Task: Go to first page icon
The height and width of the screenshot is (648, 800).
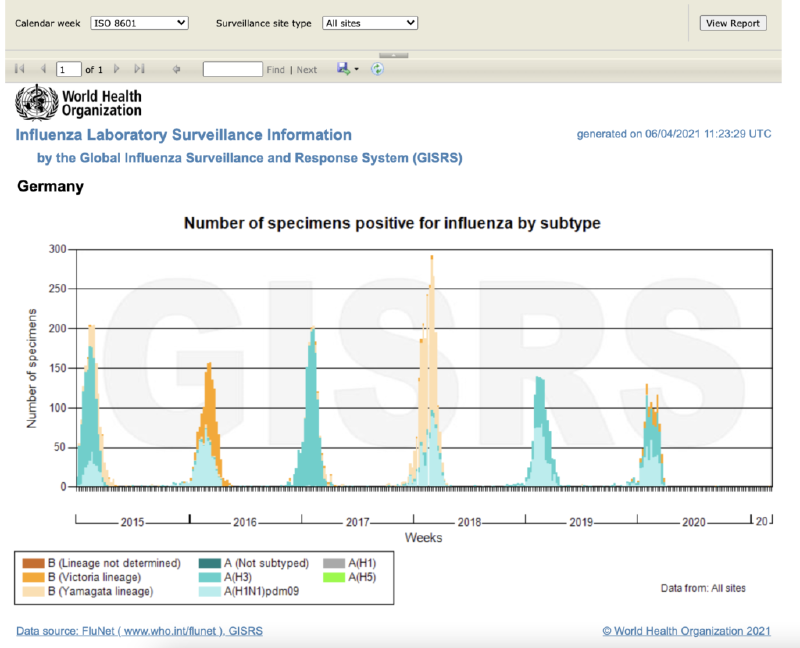Action: tap(20, 69)
